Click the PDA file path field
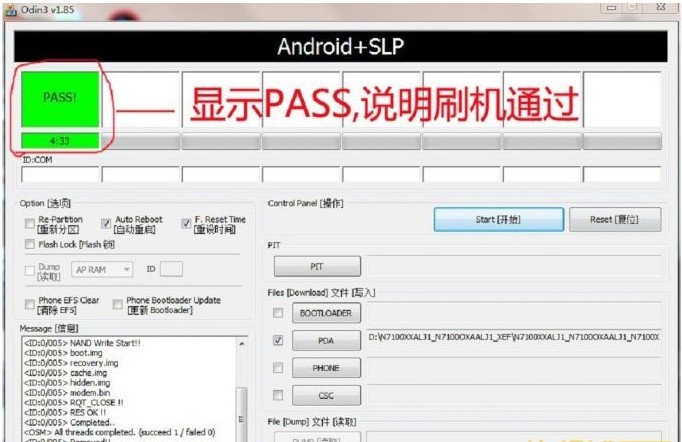The height and width of the screenshot is (442, 682). tap(514, 337)
